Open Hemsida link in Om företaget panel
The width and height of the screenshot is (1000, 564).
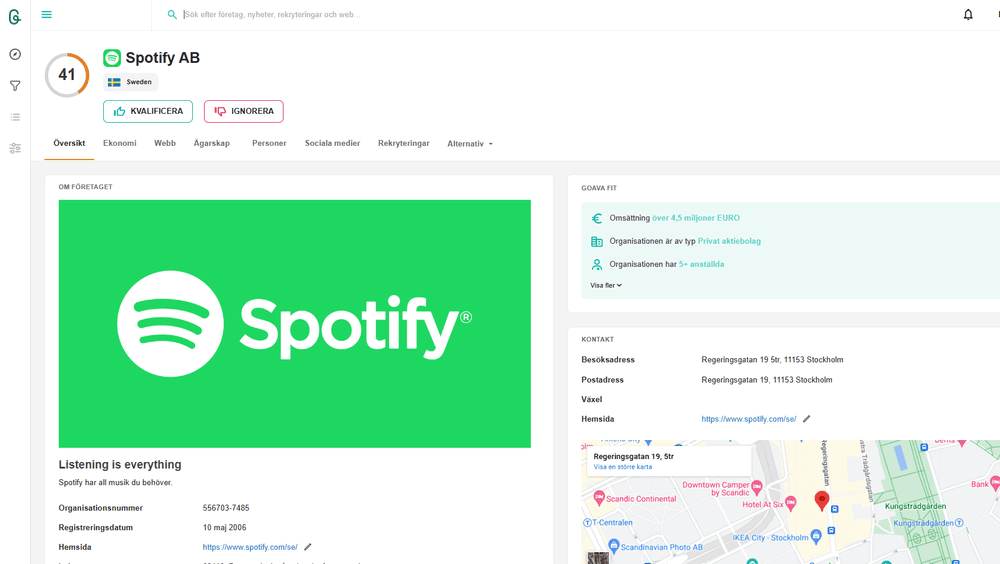pos(250,547)
